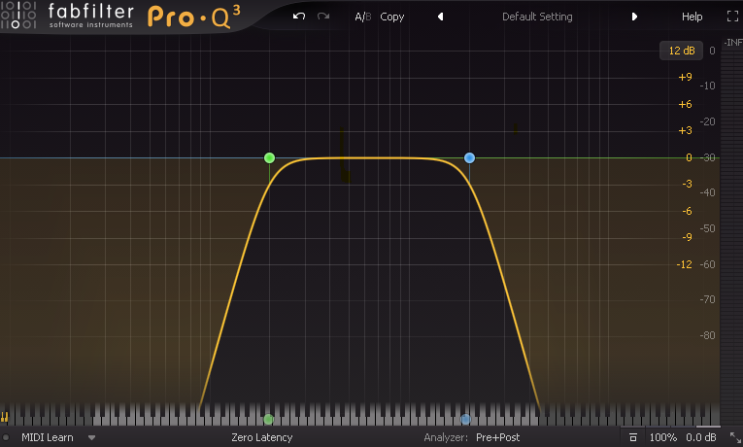
Task: Open the Zero Latency processing mode menu
Action: (x=262, y=438)
